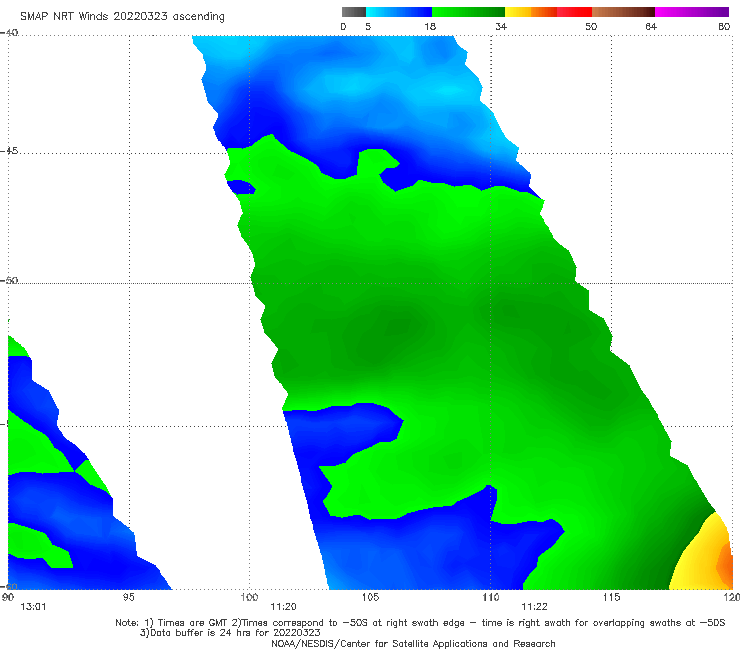Click the color bar label "80"
This screenshot has height=650, width=740.
(x=724, y=27)
